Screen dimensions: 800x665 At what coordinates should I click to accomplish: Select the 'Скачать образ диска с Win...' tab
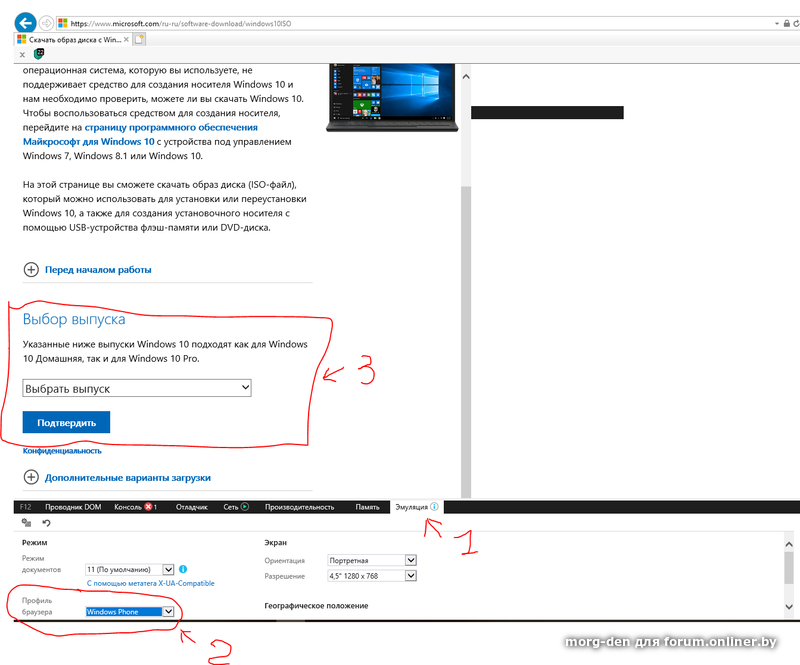(x=73, y=39)
